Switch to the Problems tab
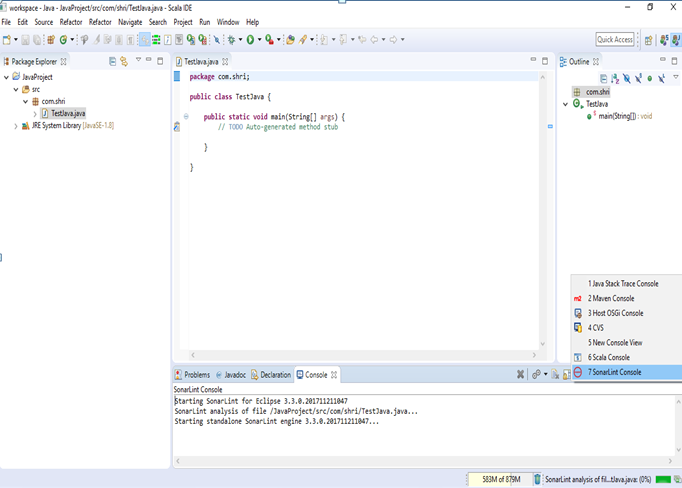Viewport: 682px width, 488px height. point(191,374)
